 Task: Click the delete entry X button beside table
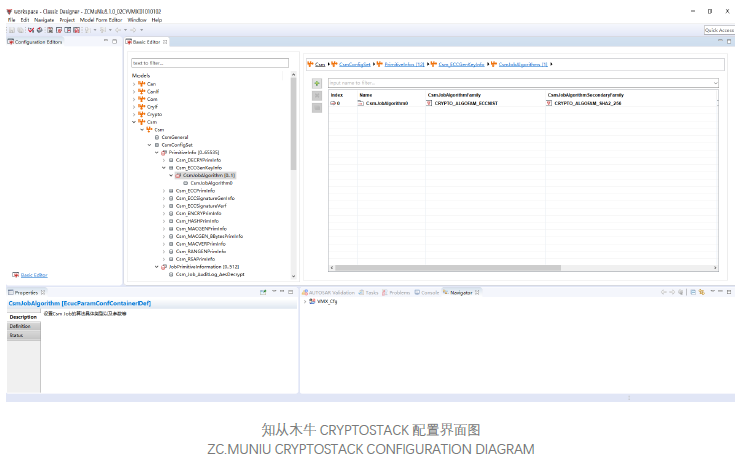point(317,96)
